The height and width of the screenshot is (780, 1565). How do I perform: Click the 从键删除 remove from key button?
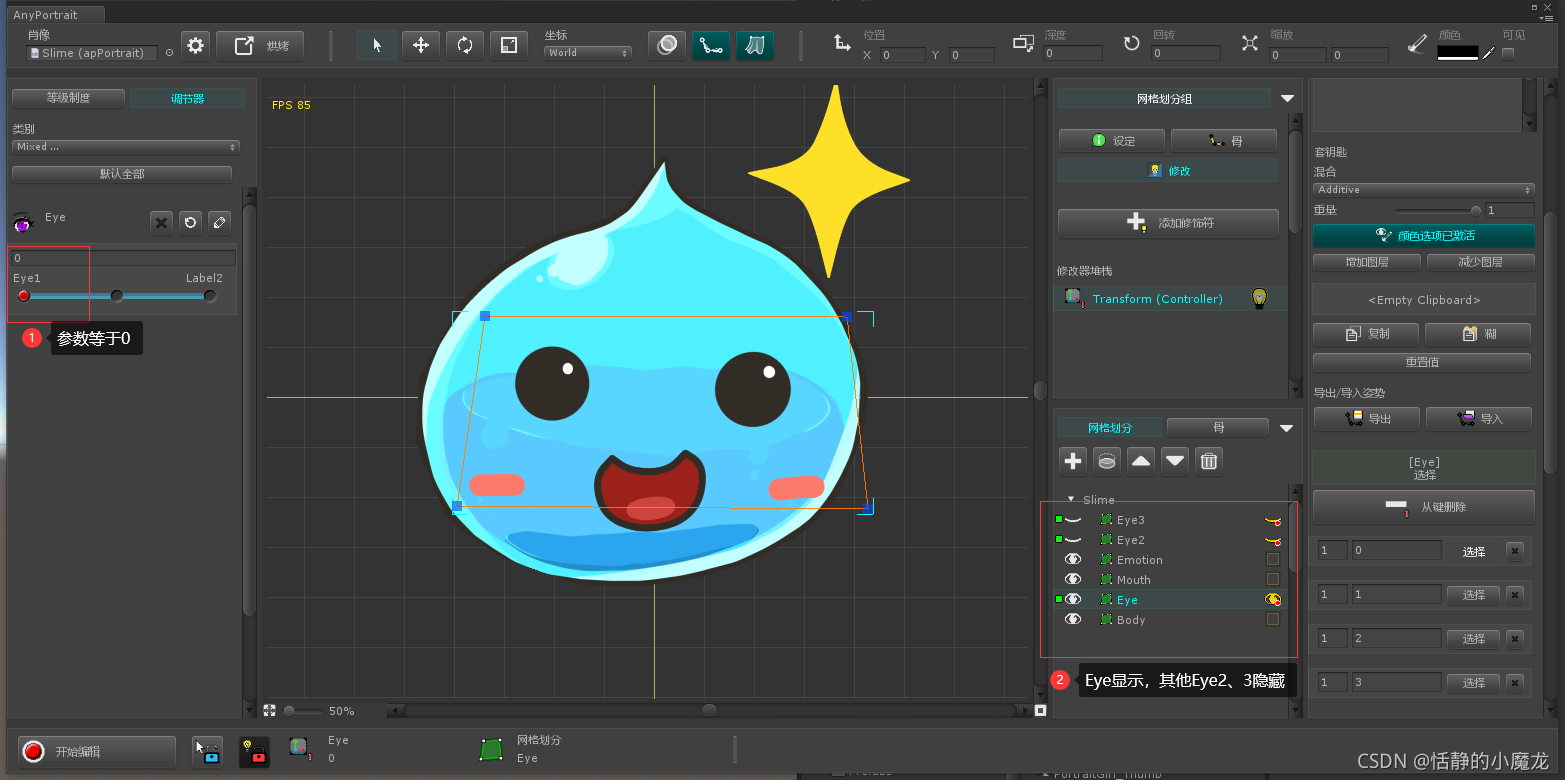(x=1424, y=507)
